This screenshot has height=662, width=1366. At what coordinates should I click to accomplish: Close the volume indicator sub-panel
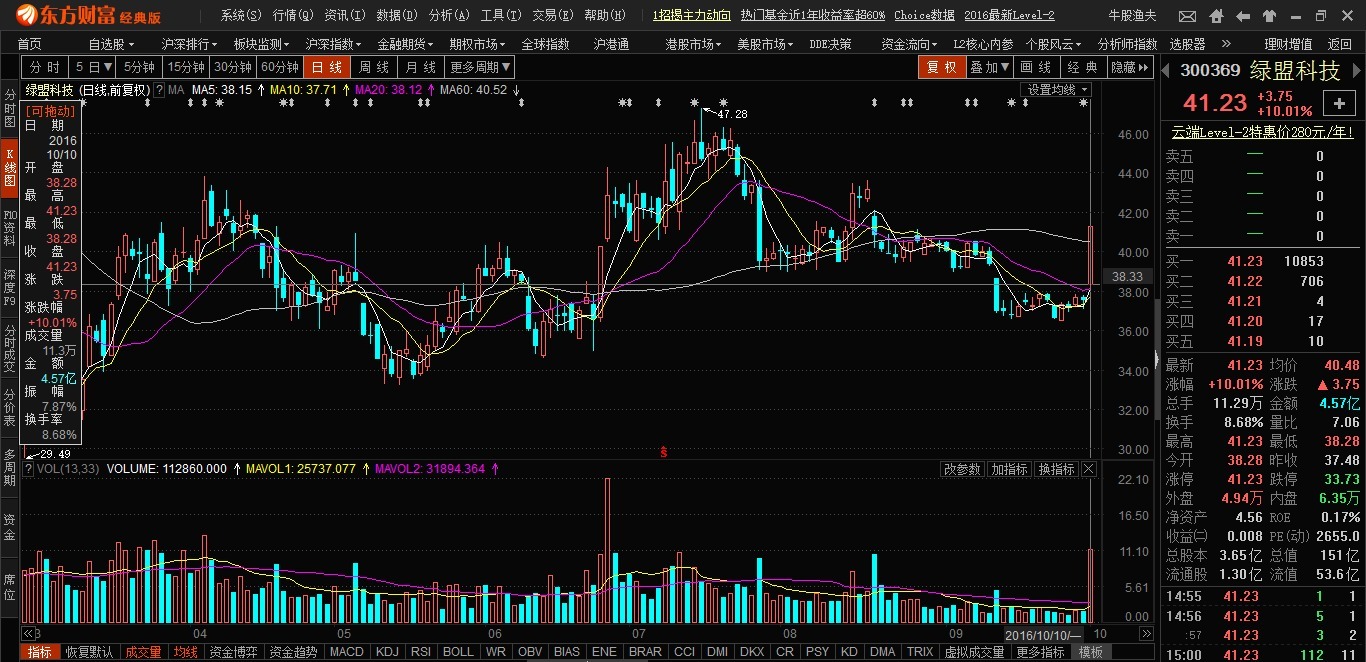coord(1089,469)
